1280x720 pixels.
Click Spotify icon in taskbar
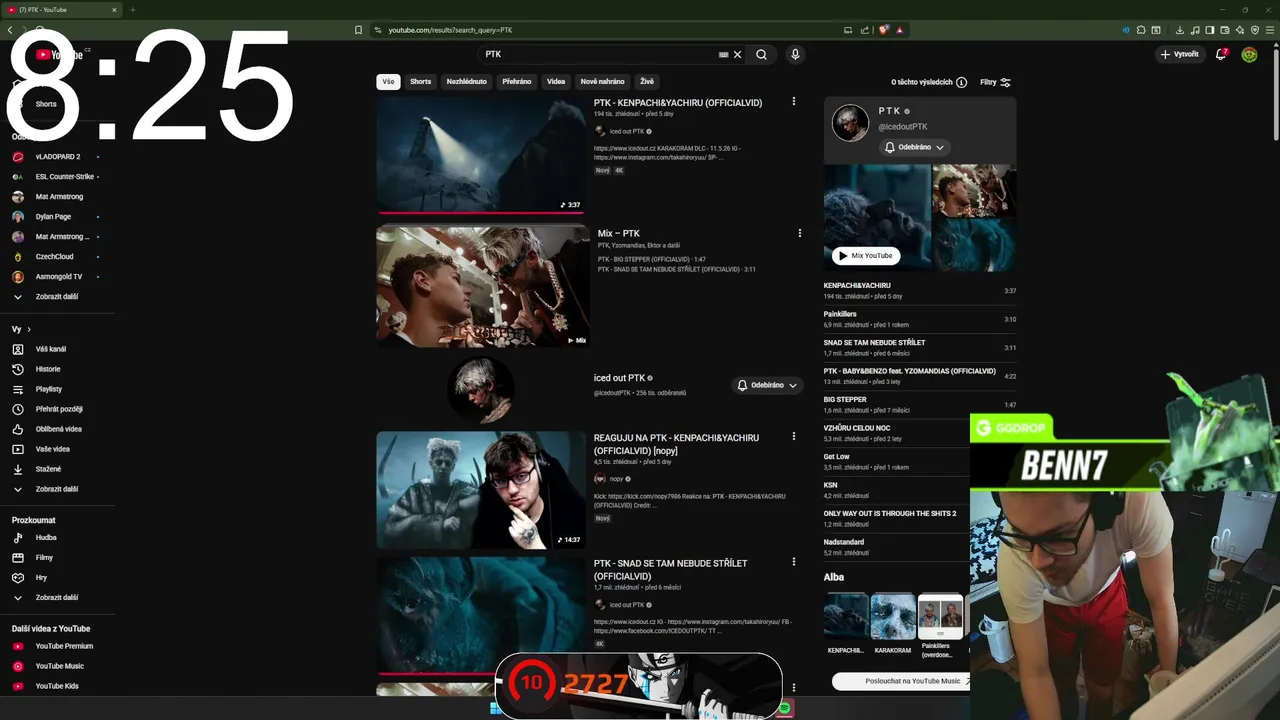785,708
